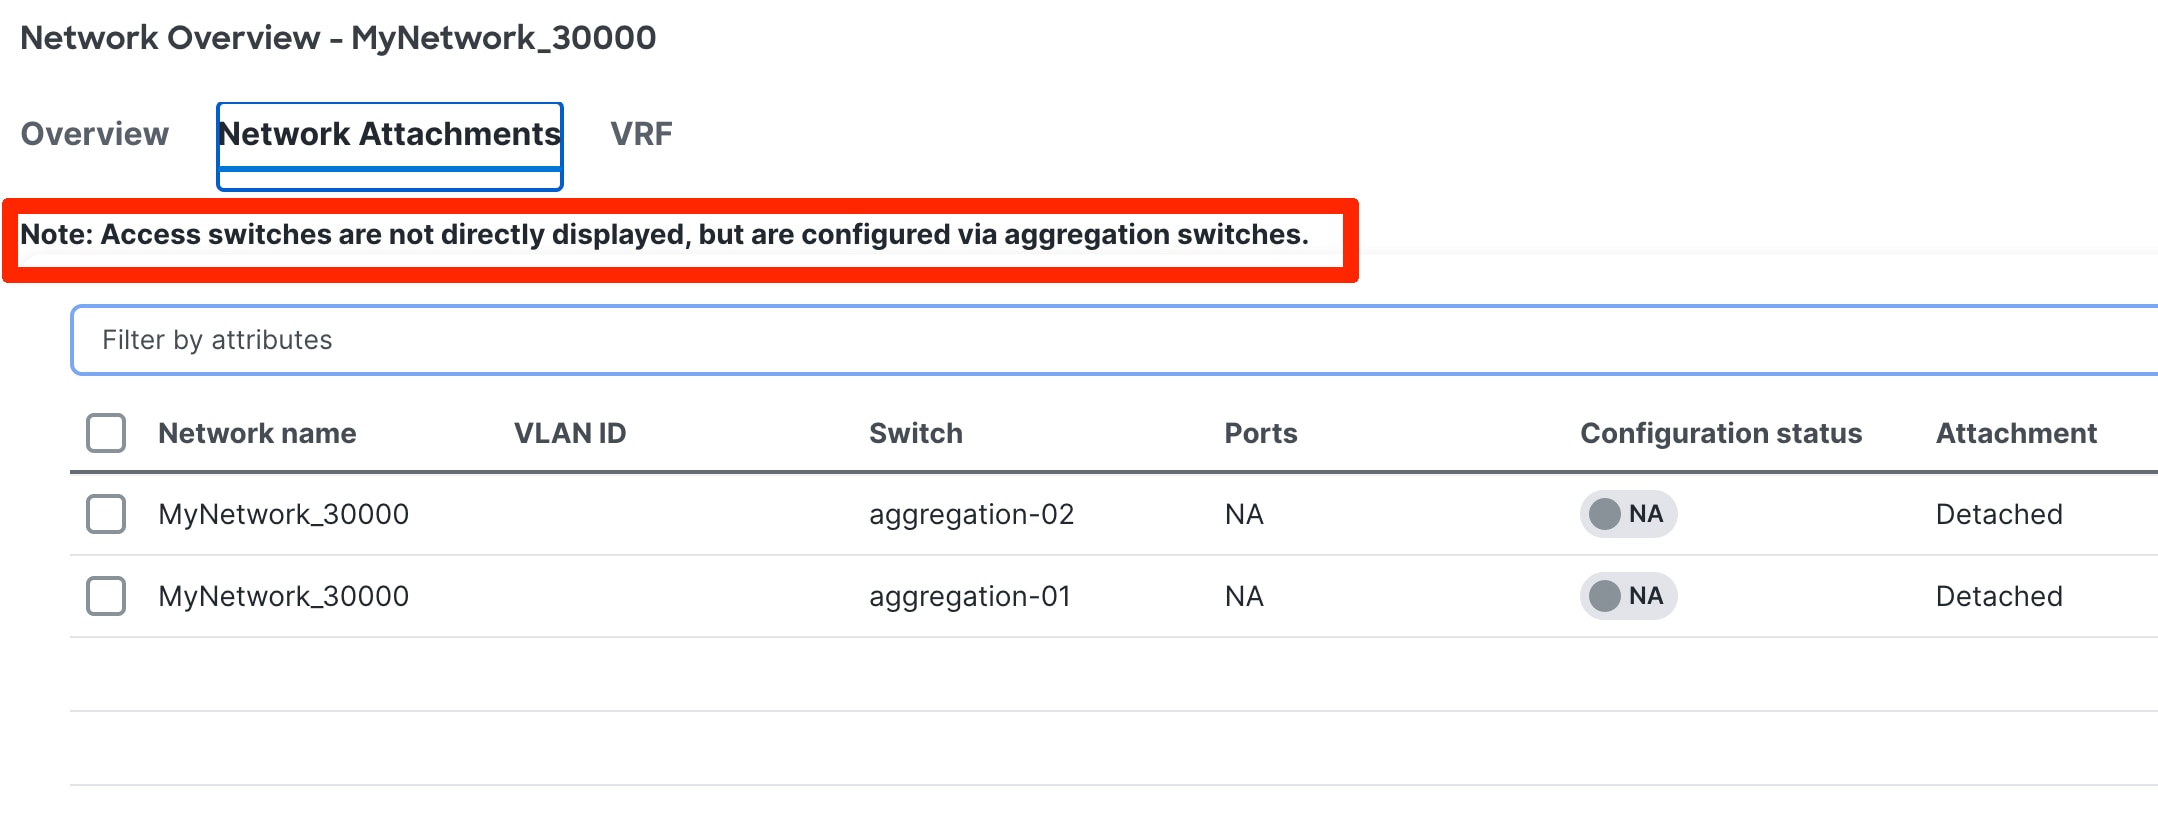Click the Detached status for aggregation-02
The width and height of the screenshot is (2158, 826).
[x=1999, y=514]
